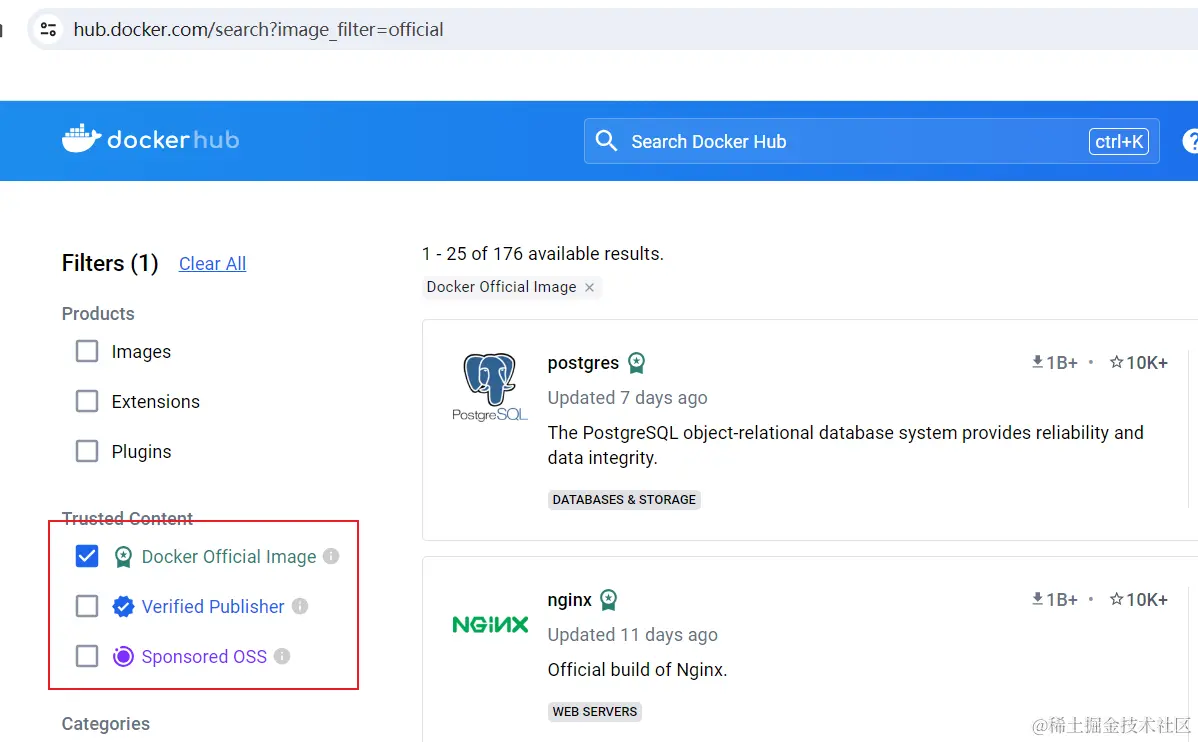This screenshot has height=742, width=1198.
Task: Click the site settings icon beside URL
Action: coord(48,29)
